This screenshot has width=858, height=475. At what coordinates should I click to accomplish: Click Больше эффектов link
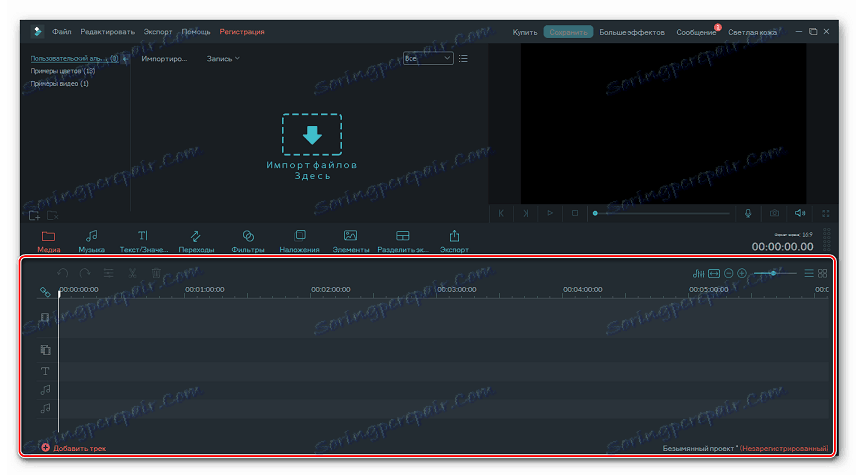click(632, 32)
